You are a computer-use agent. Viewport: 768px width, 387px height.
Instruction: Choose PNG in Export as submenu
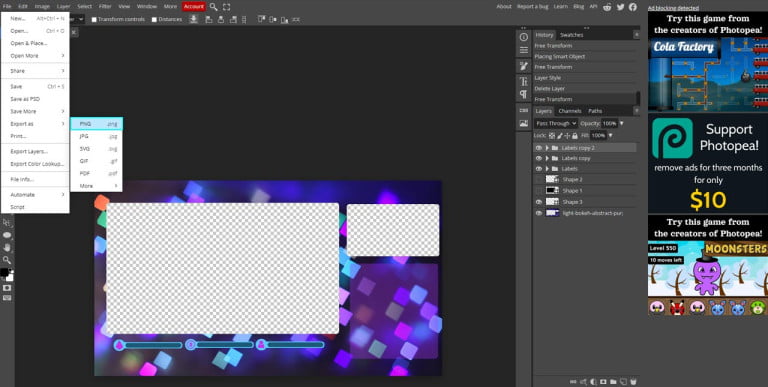coord(96,124)
